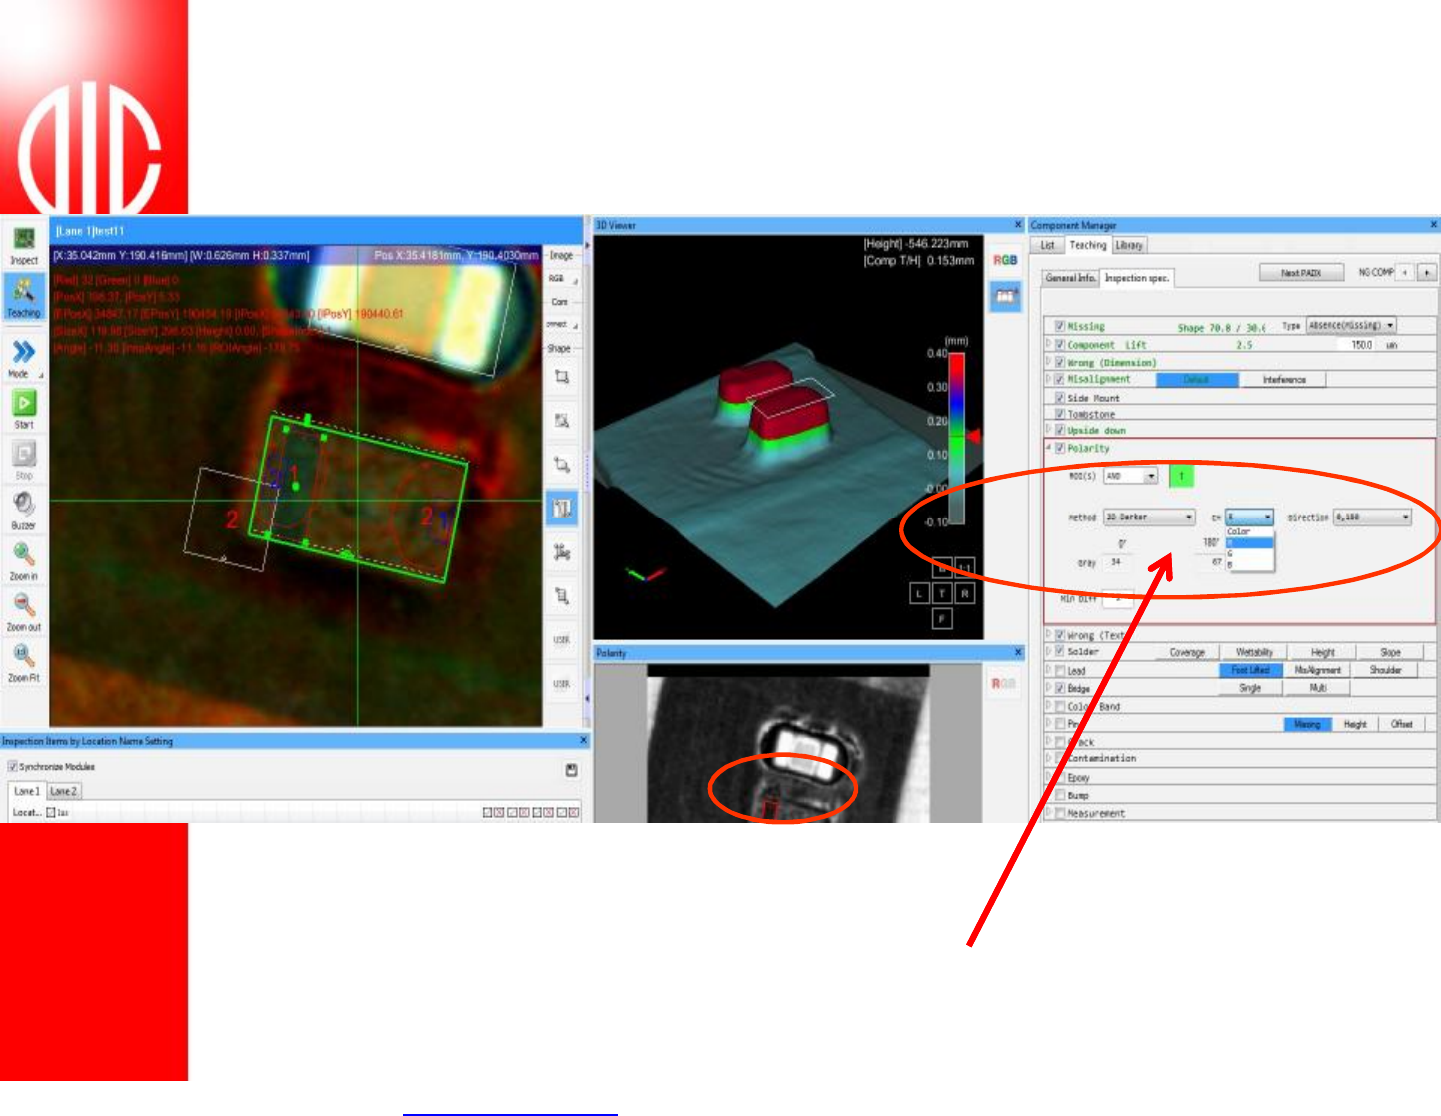
Task: Select the shape tool below the highlighted one
Action: coord(562,552)
